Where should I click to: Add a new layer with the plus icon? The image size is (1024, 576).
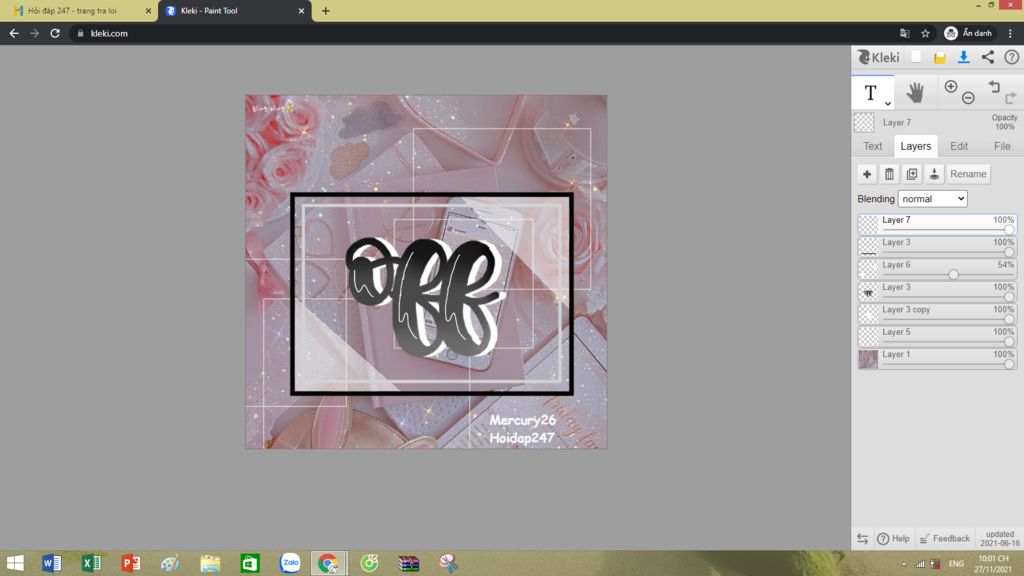point(866,174)
